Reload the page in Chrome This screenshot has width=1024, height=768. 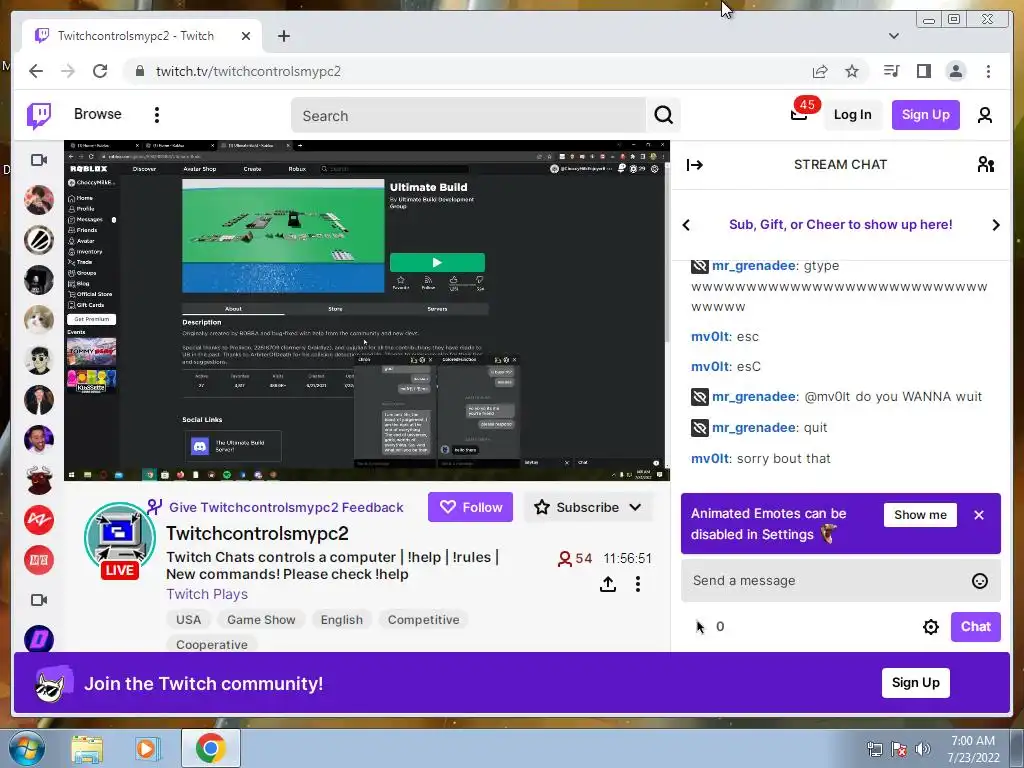pos(100,71)
